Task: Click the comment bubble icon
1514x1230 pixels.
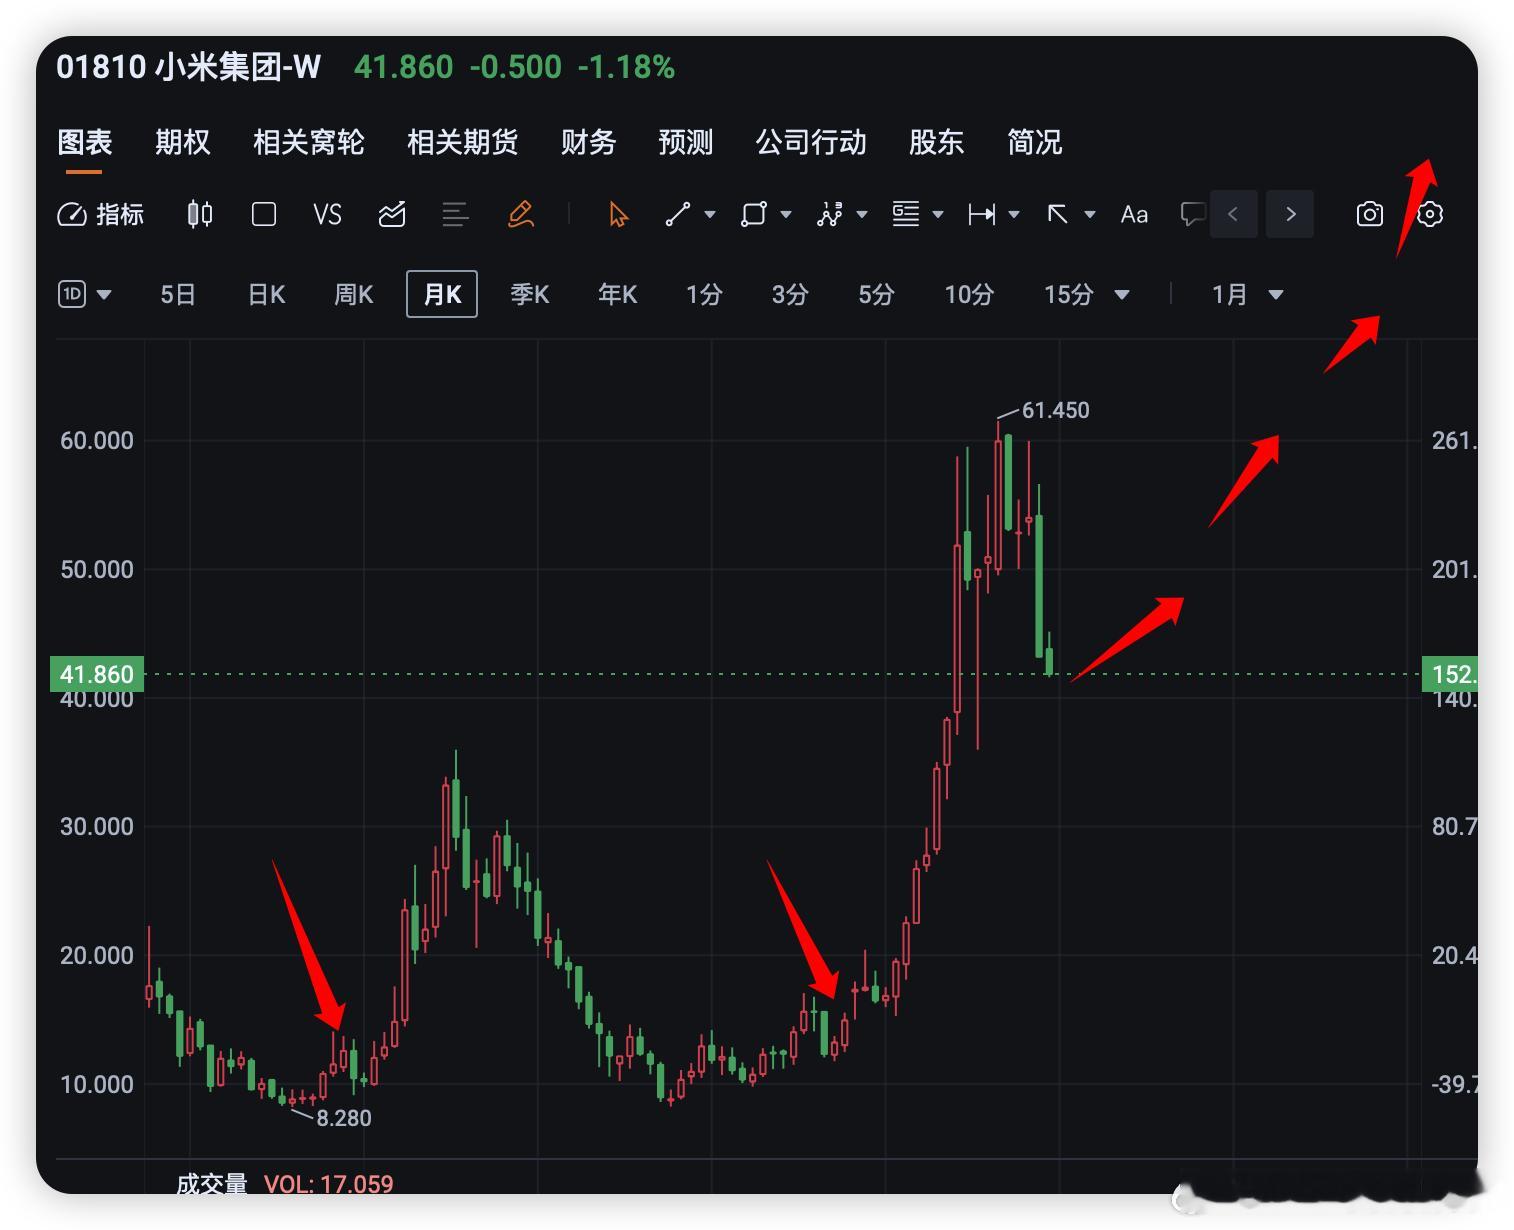Action: (1193, 214)
